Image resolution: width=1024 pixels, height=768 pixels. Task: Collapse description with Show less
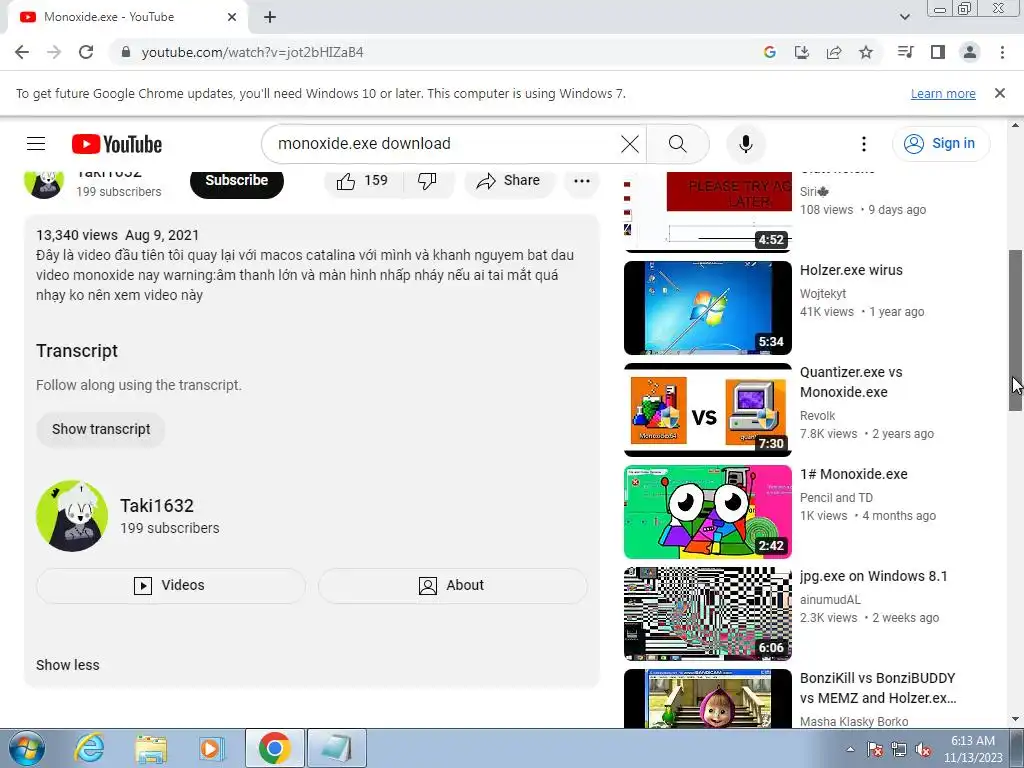68,665
